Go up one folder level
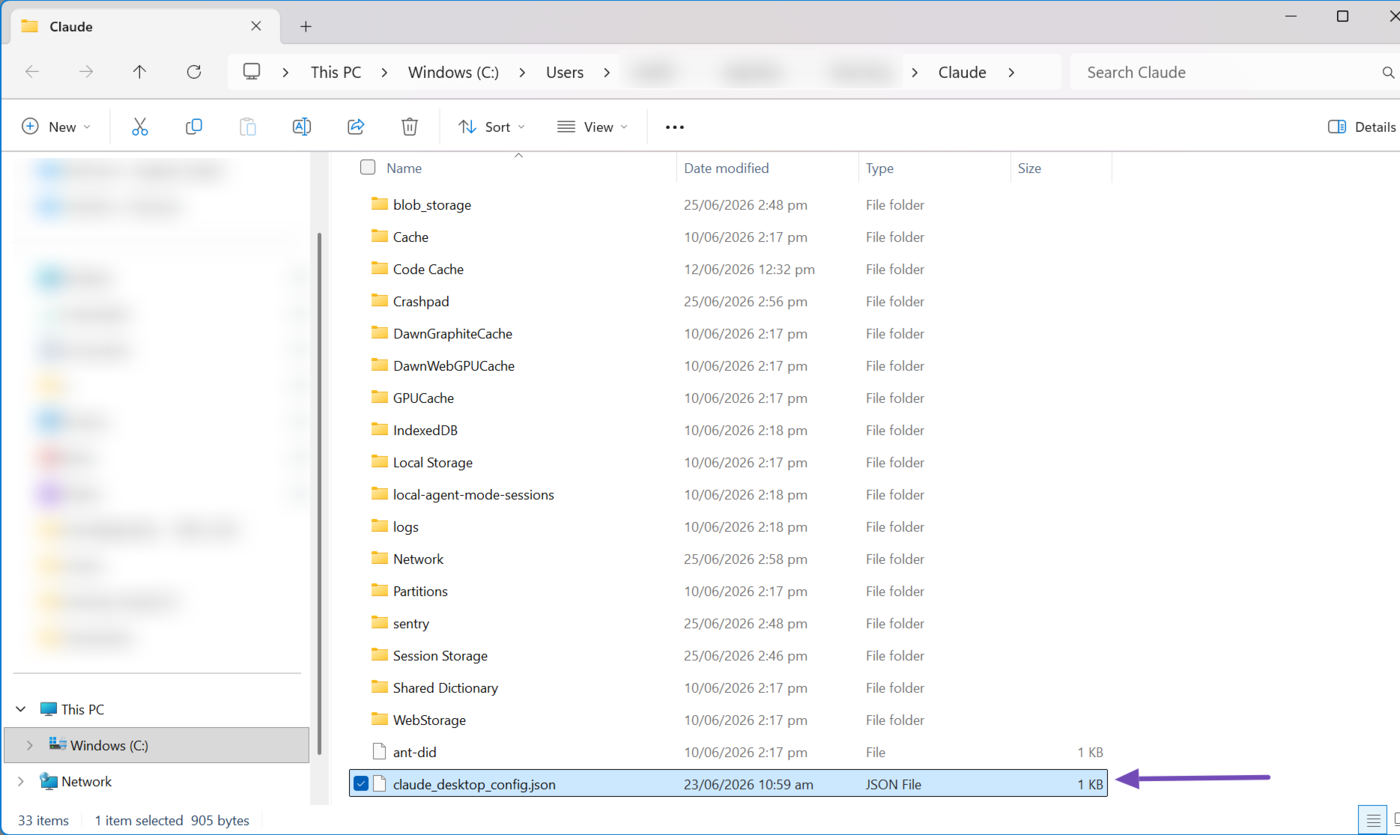 (140, 72)
